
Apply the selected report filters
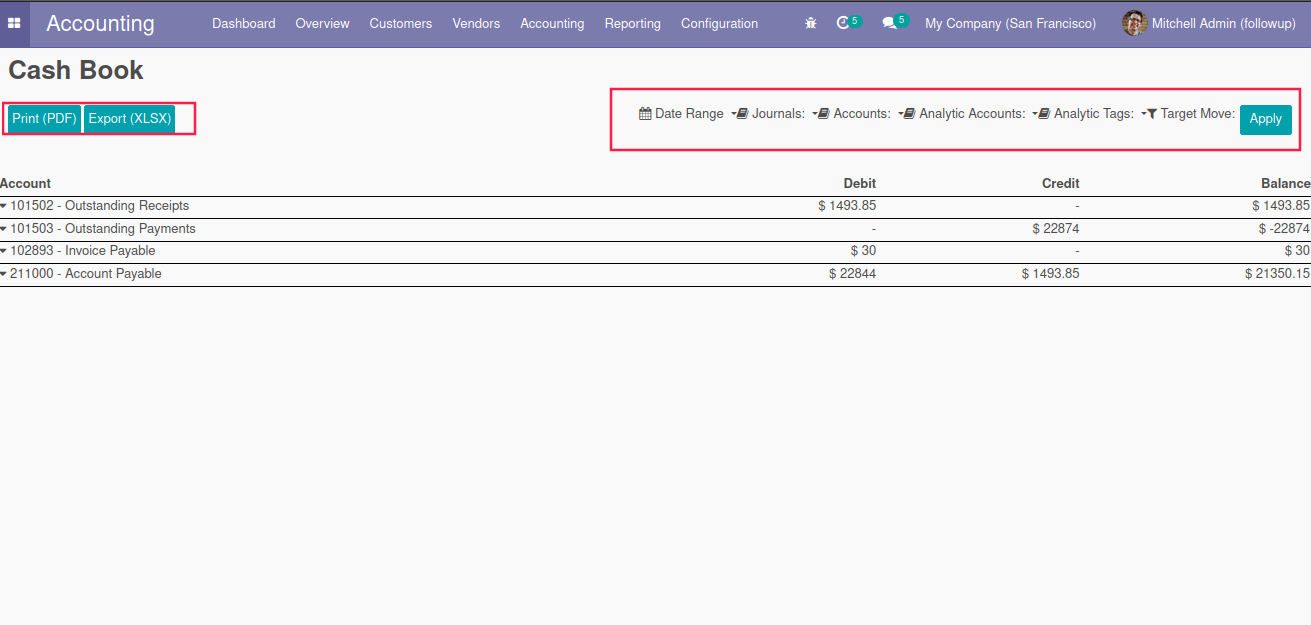[1266, 119]
